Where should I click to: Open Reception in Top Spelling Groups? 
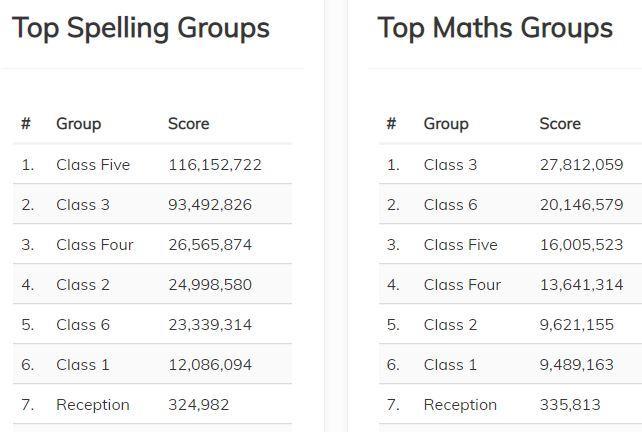[x=93, y=405]
